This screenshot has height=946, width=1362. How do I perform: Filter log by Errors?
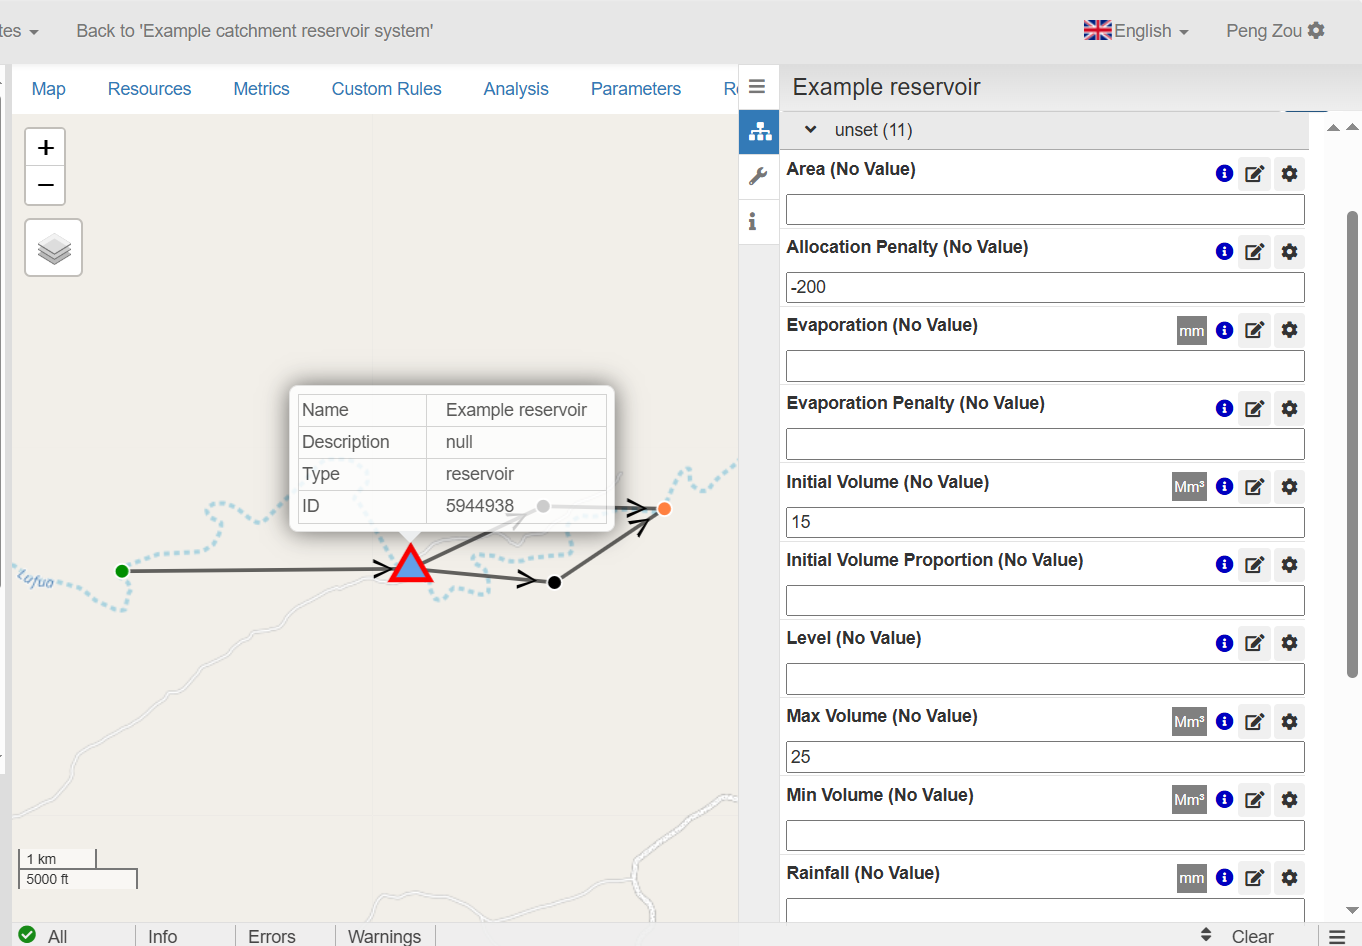click(x=271, y=936)
